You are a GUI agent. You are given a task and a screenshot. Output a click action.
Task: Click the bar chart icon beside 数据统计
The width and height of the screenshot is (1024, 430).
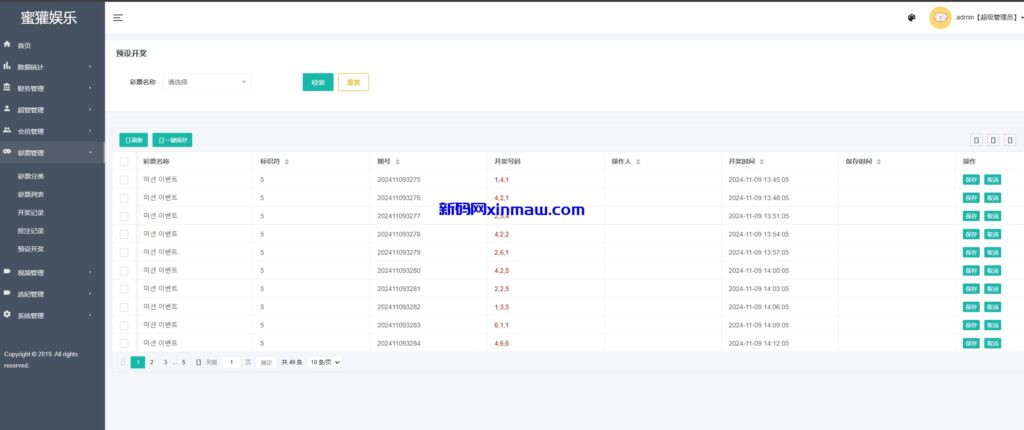coord(7,66)
